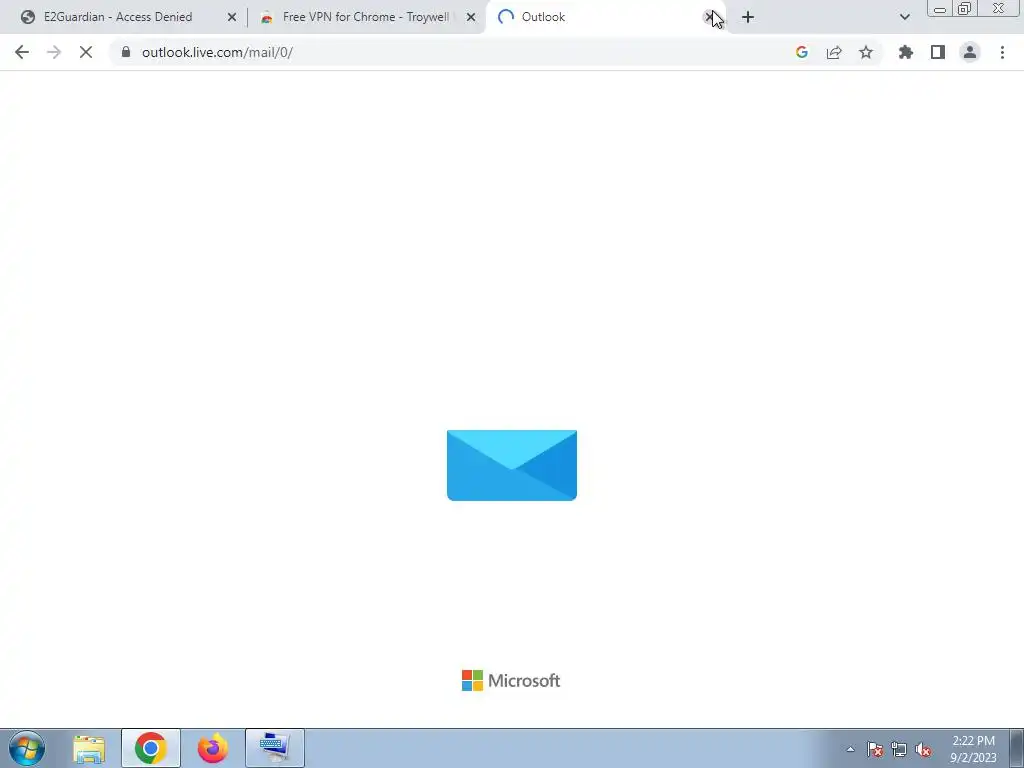Go back to the previous page
1024x768 pixels.
22,52
